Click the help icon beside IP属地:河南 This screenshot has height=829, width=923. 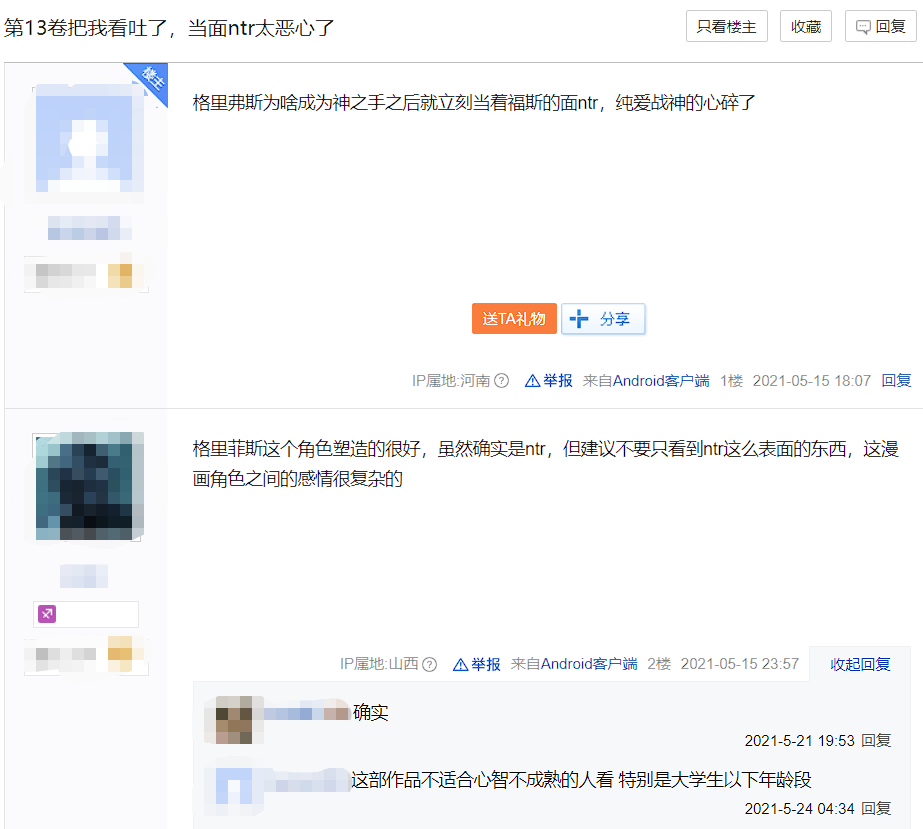(x=502, y=381)
